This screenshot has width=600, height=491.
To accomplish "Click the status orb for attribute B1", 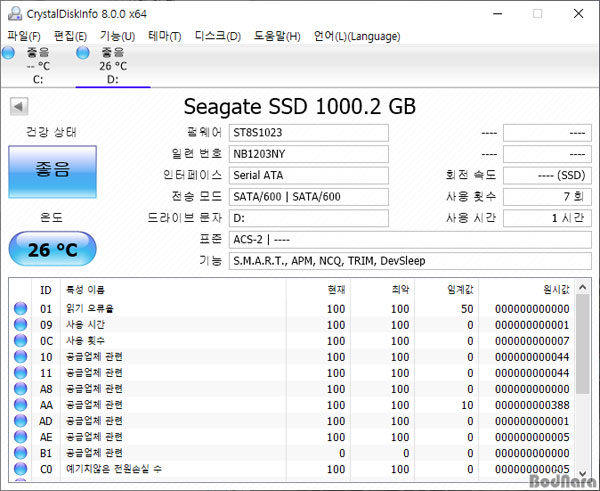I will coord(21,453).
